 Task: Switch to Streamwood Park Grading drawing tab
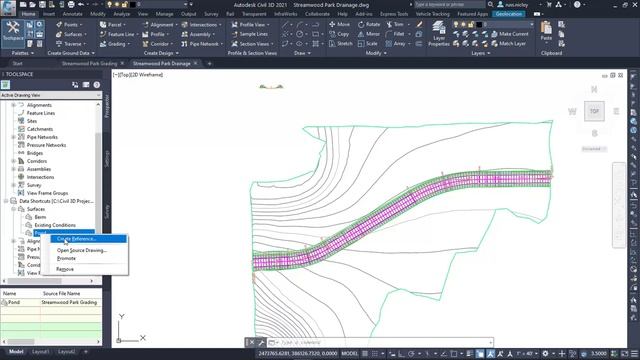tap(89, 64)
